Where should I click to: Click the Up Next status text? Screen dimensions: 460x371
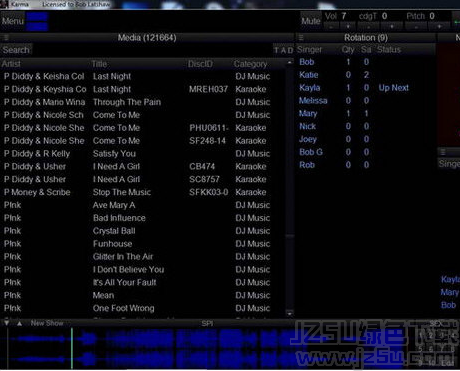coord(393,88)
